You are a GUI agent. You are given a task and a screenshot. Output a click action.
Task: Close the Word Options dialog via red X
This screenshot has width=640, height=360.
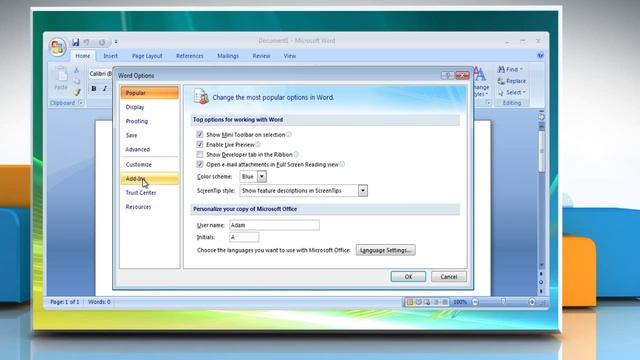pos(462,76)
